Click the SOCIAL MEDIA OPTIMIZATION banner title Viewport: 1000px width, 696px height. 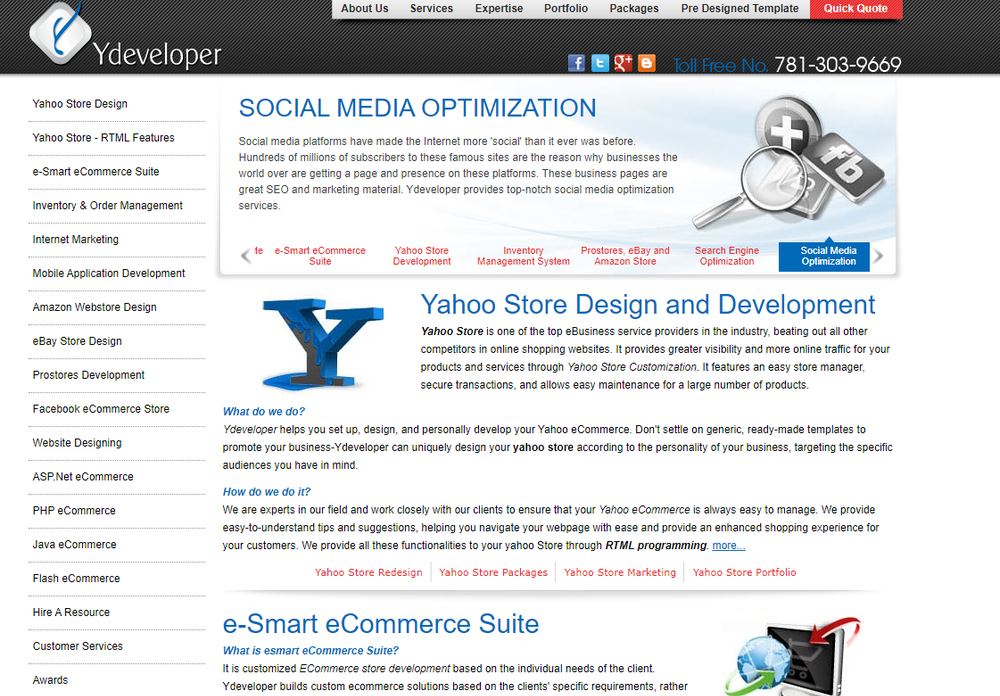418,108
